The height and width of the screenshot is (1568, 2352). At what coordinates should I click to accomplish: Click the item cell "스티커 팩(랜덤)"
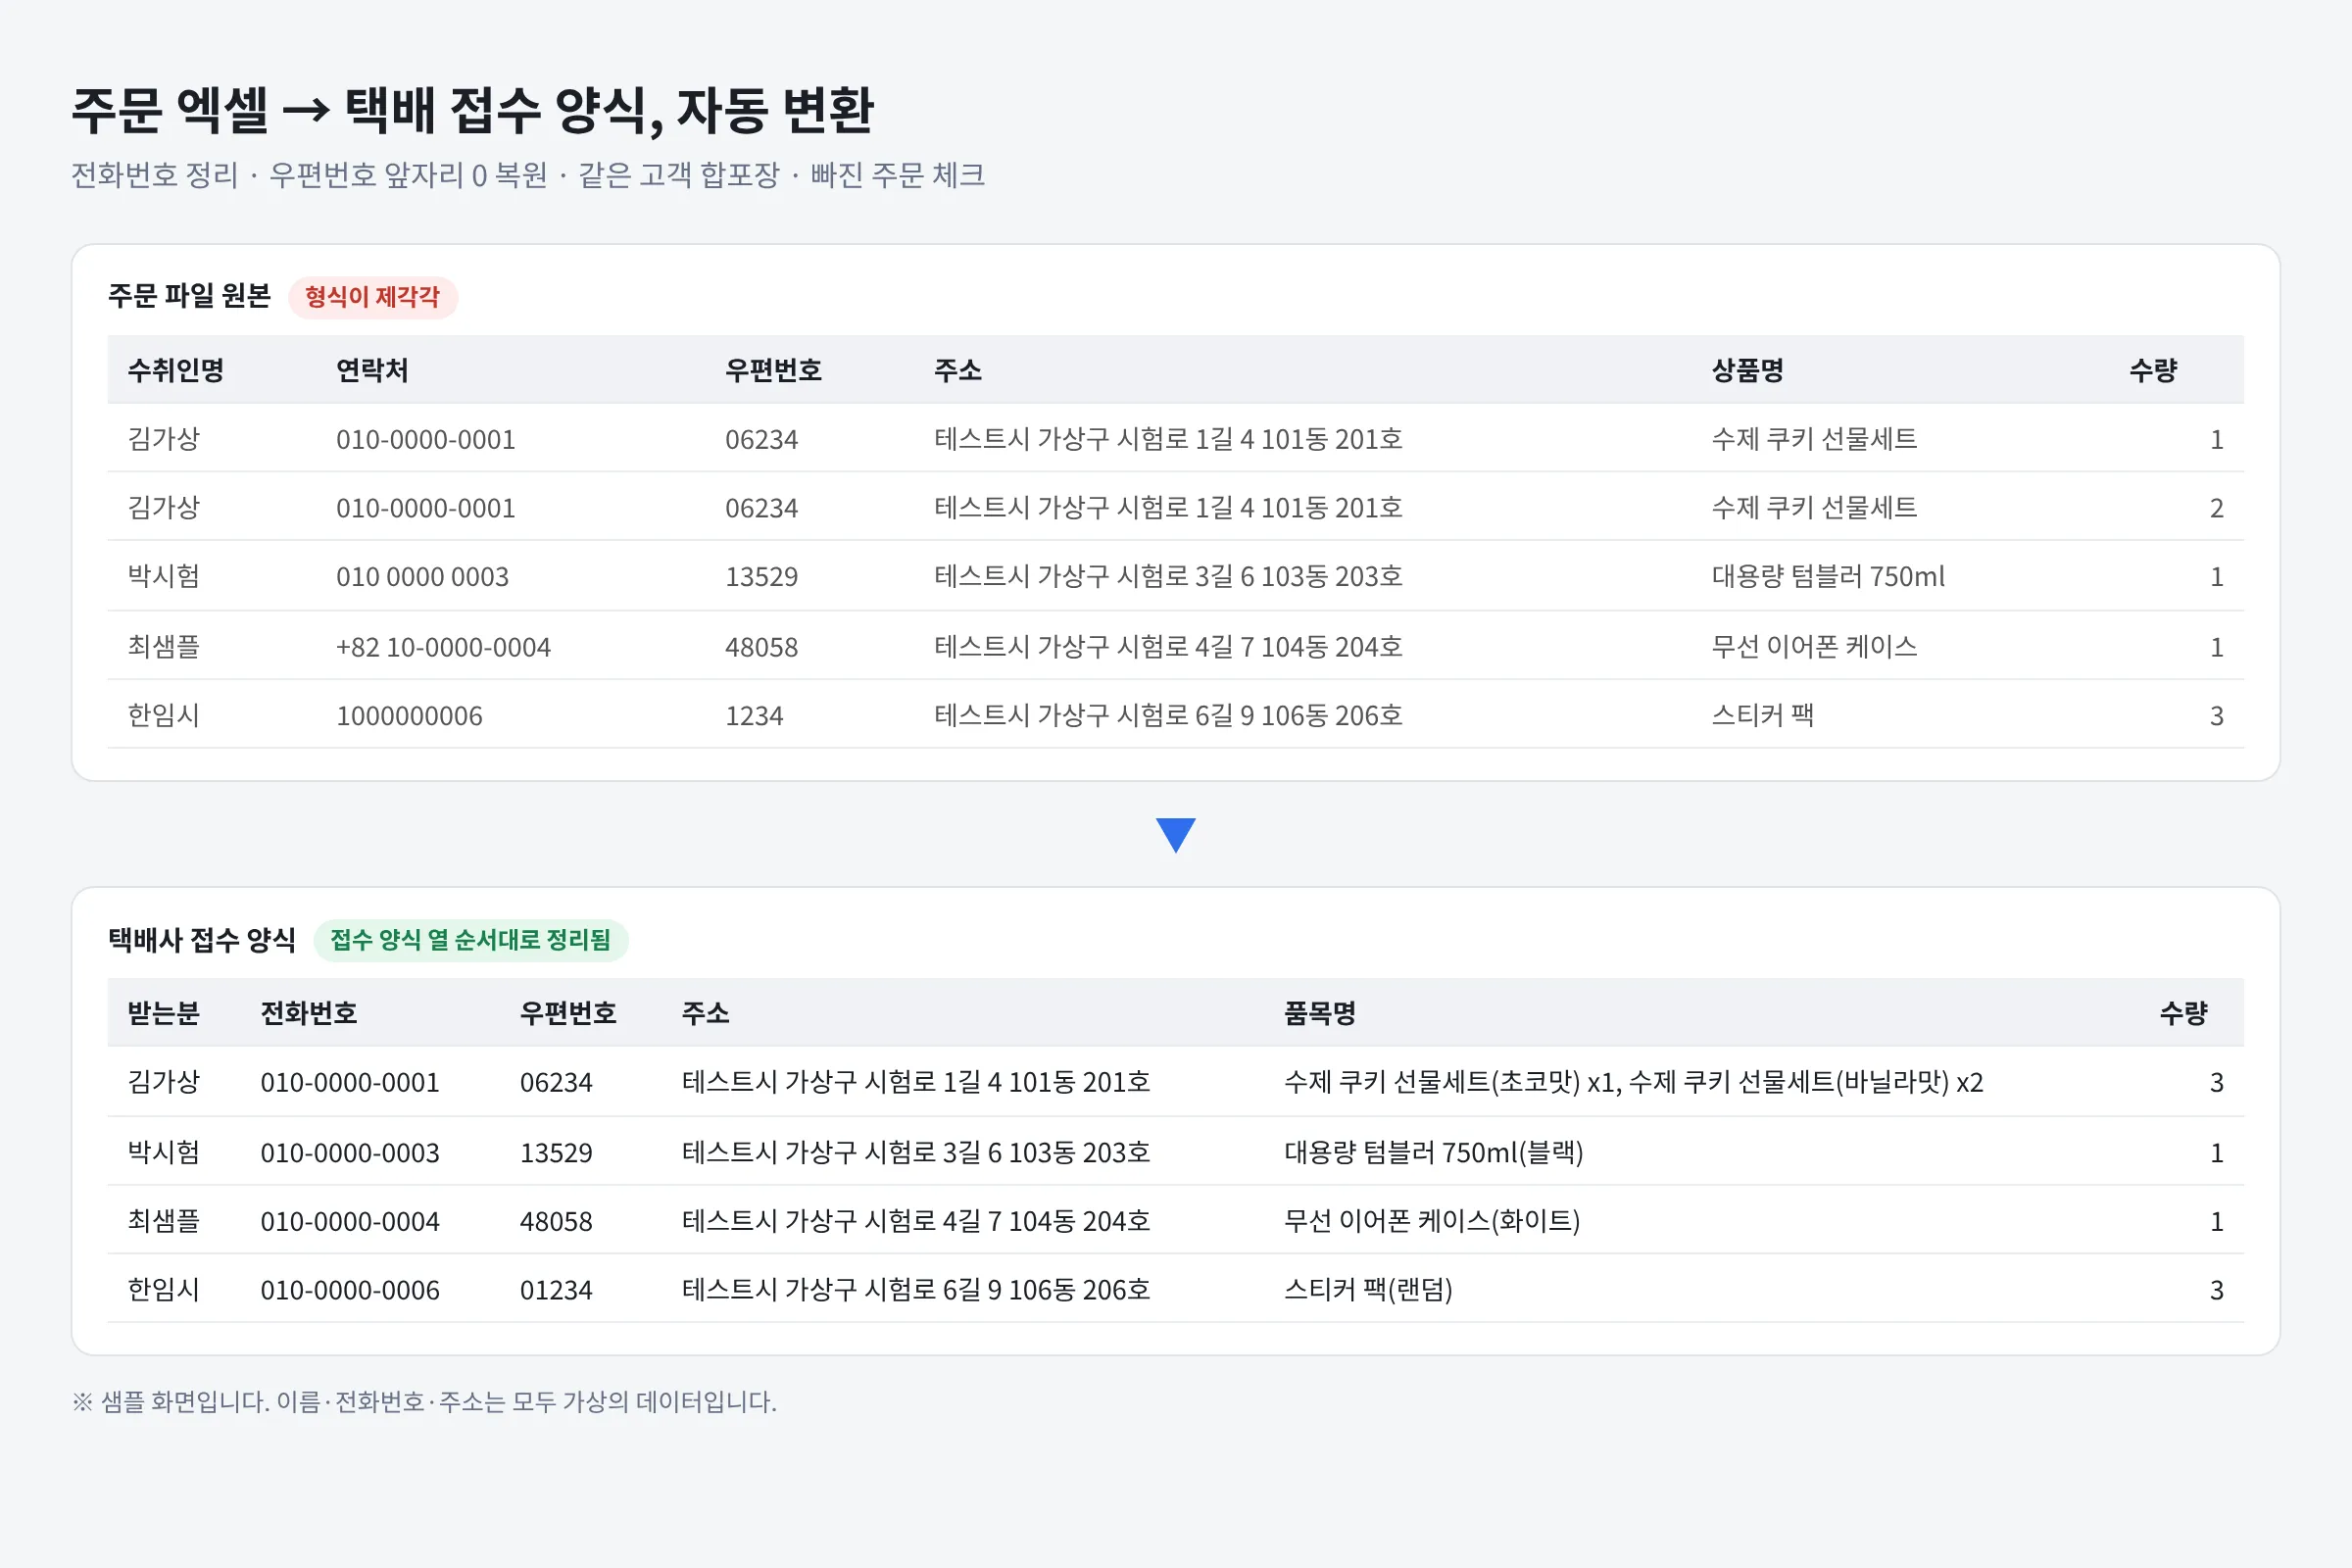coord(1368,1289)
